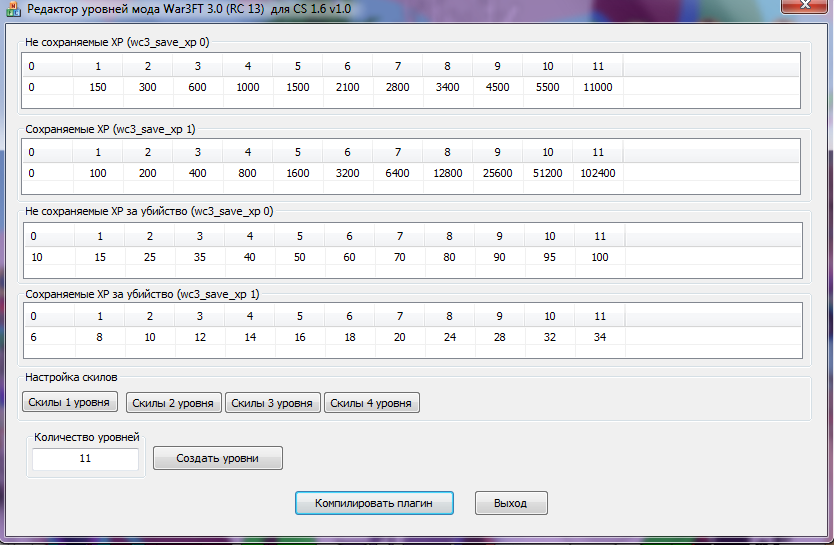Select cell 300 in non-saved XP table
This screenshot has height=545, width=834.
(148, 87)
